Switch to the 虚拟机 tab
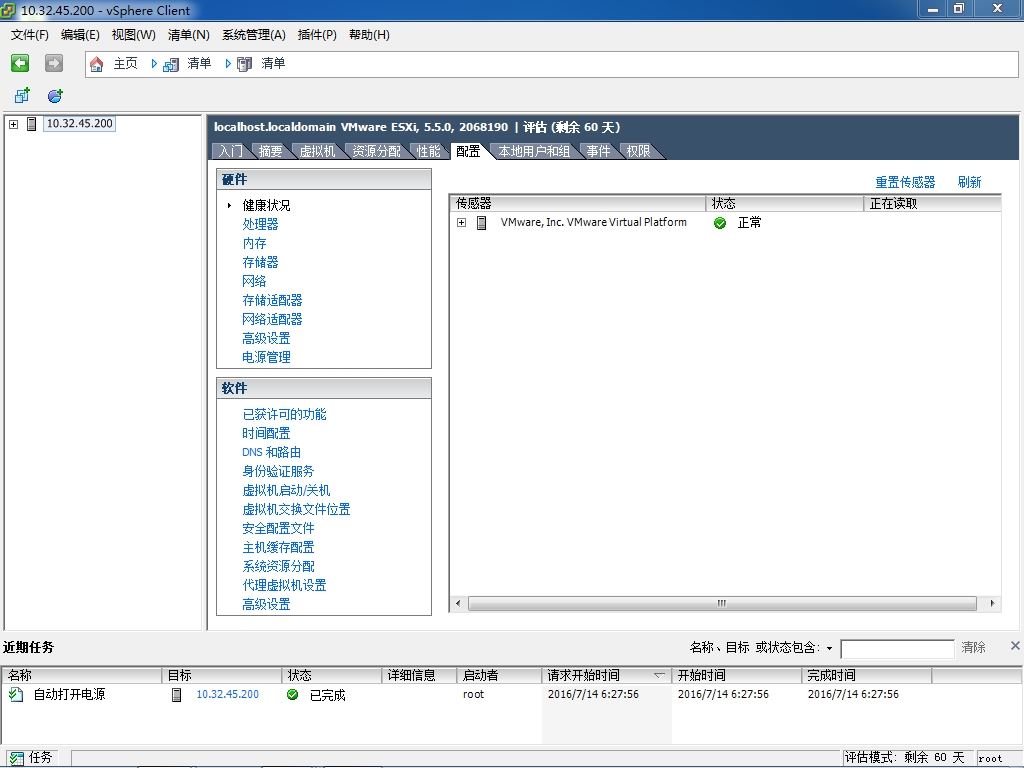The image size is (1024, 768). click(x=317, y=151)
